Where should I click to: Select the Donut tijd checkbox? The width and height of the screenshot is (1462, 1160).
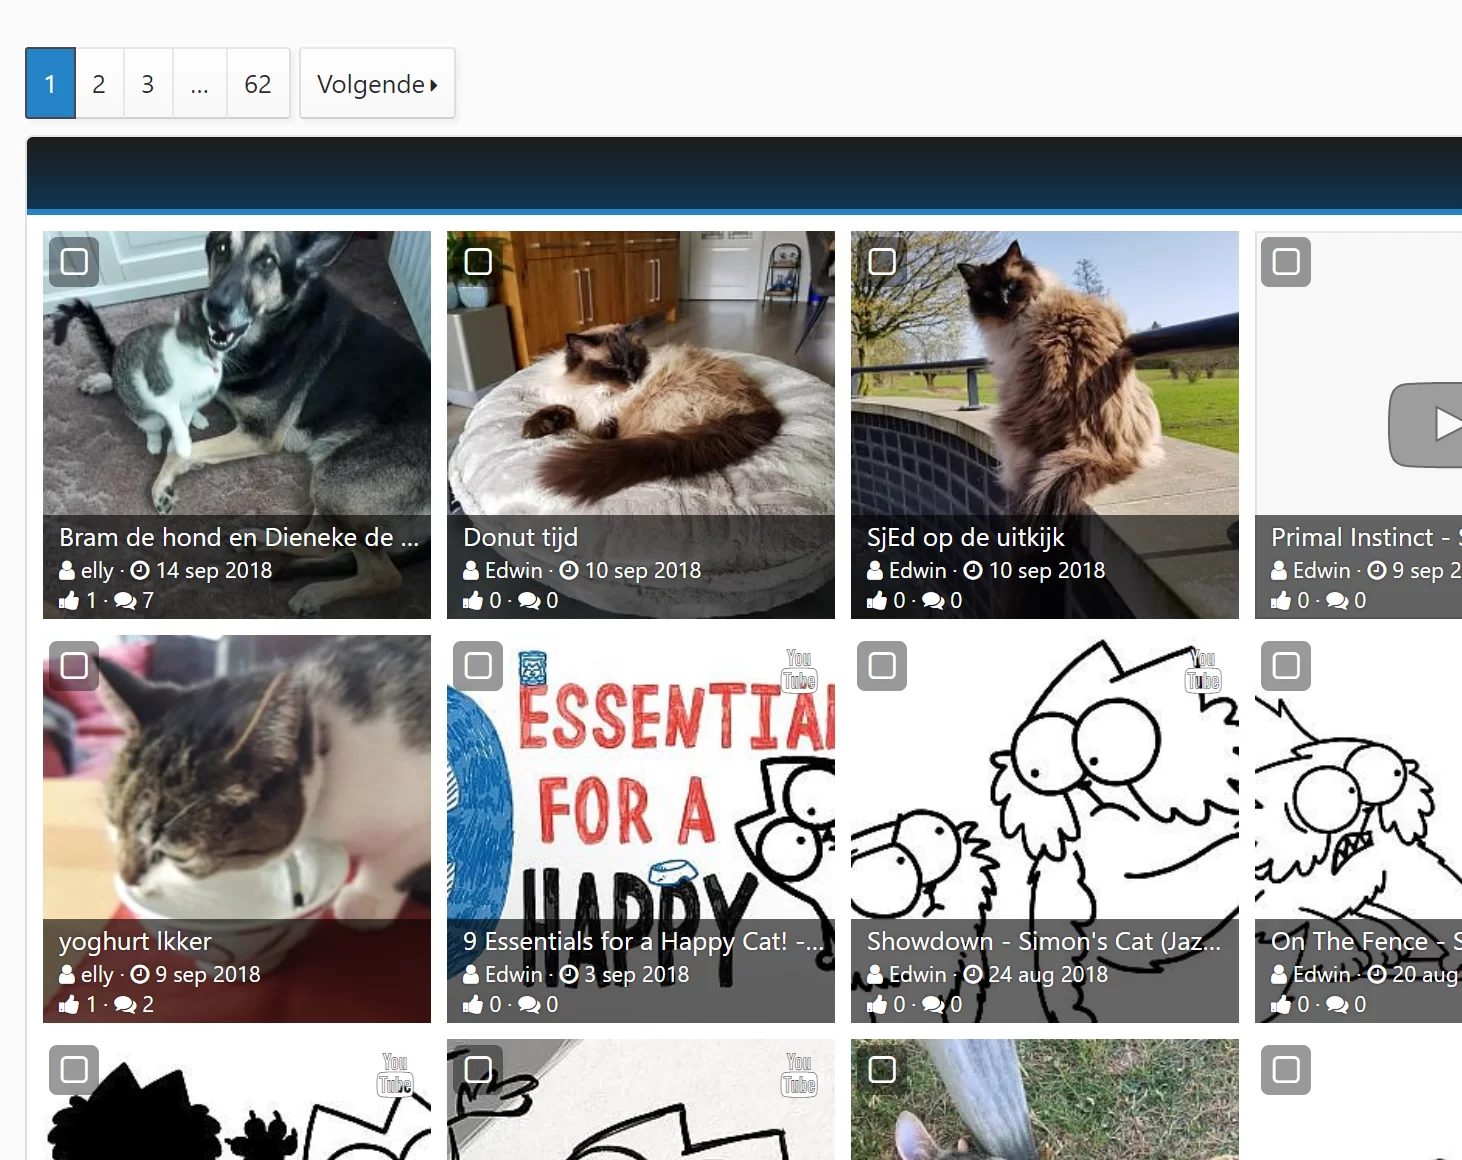[478, 262]
